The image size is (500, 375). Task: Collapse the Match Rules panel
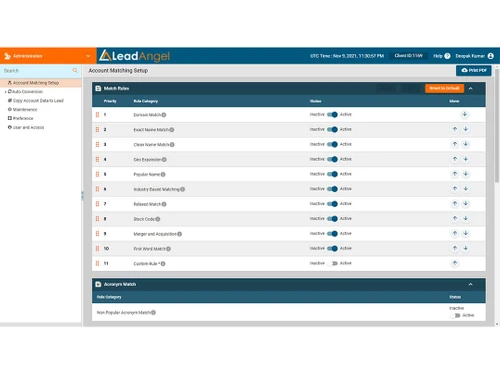471,88
